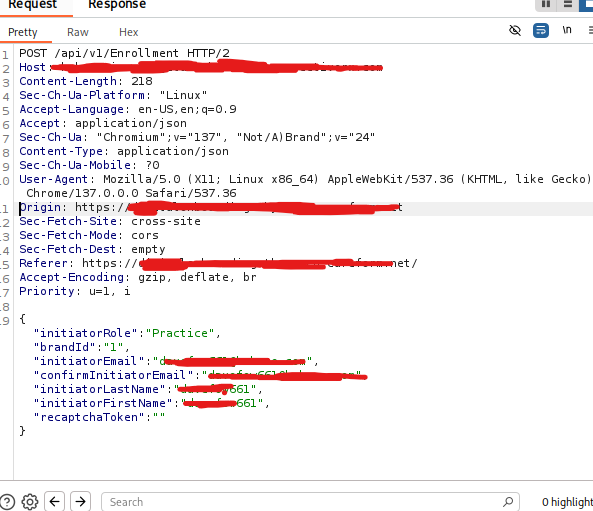The image size is (593, 511).
Task: Click the Content-Type: application/json header
Action: 124,151
